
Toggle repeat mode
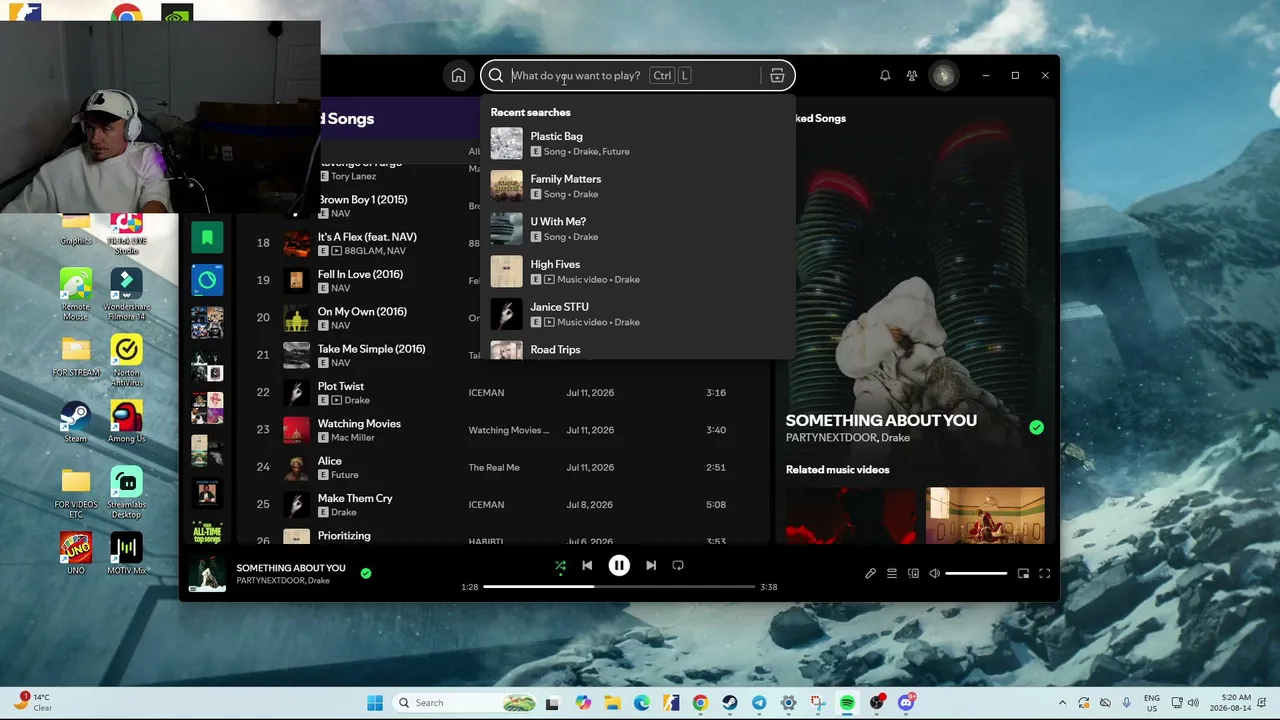(x=678, y=565)
